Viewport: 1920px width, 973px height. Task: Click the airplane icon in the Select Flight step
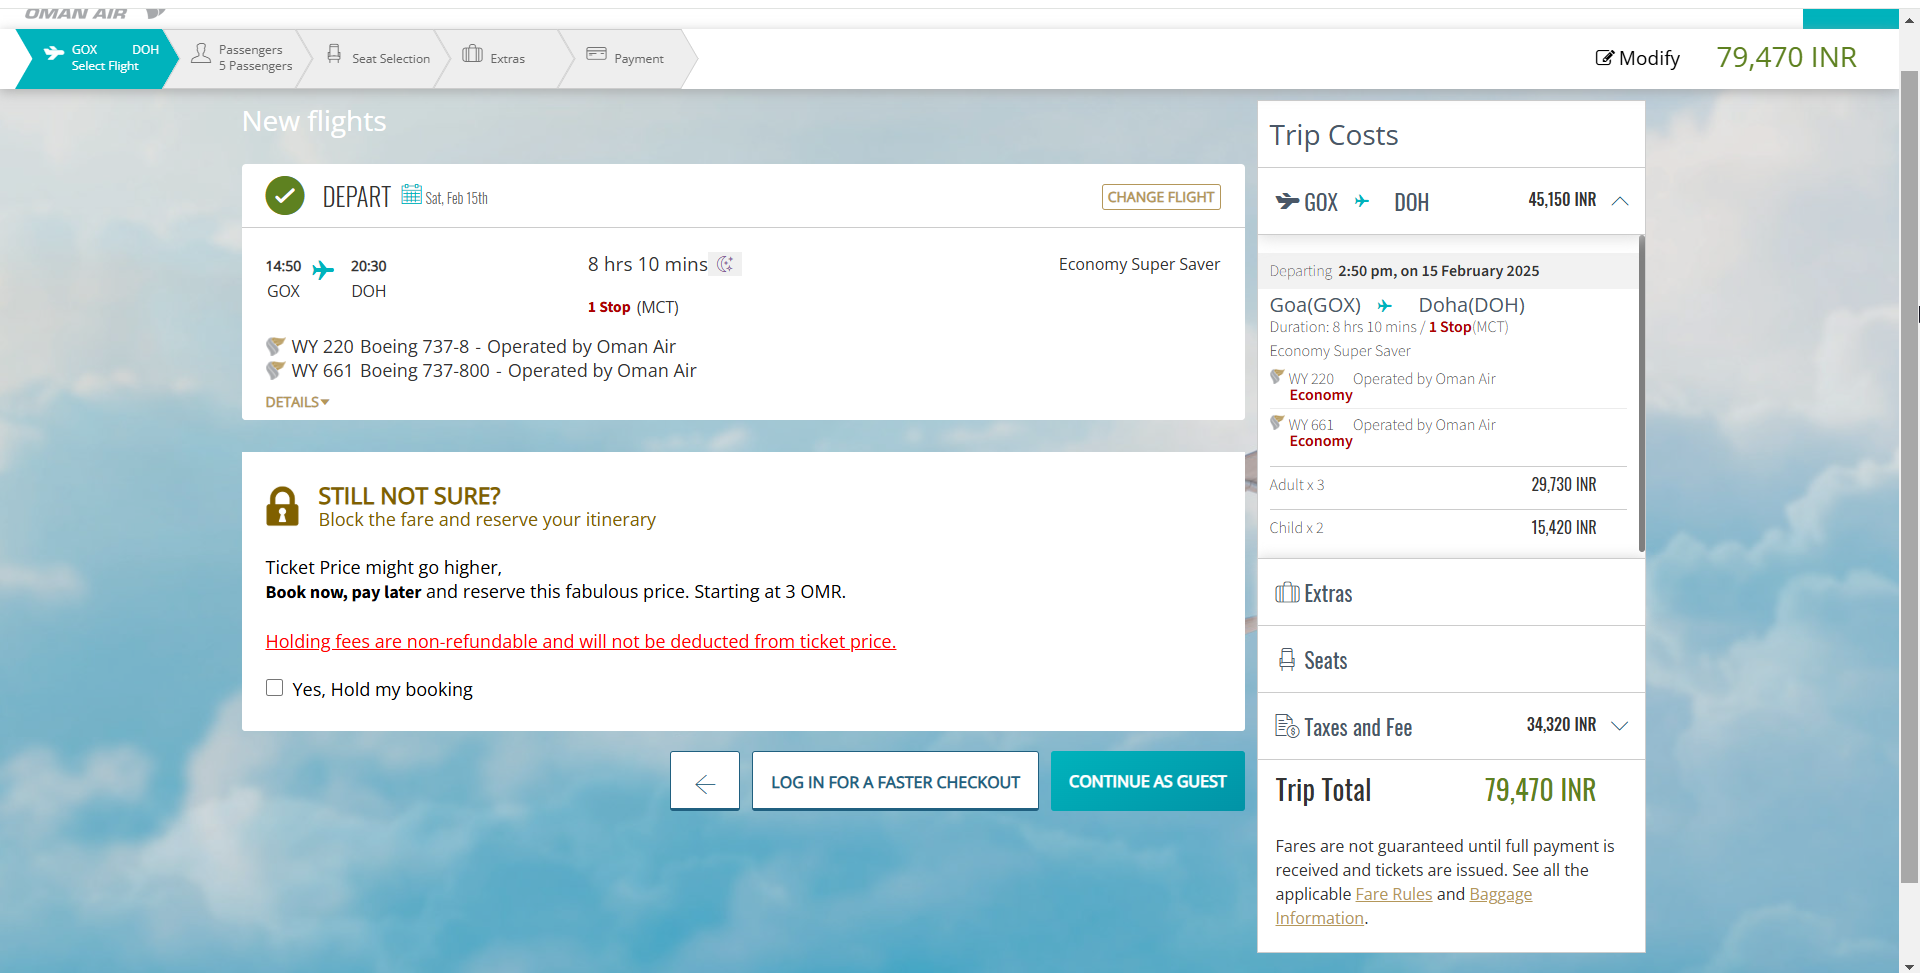click(54, 52)
